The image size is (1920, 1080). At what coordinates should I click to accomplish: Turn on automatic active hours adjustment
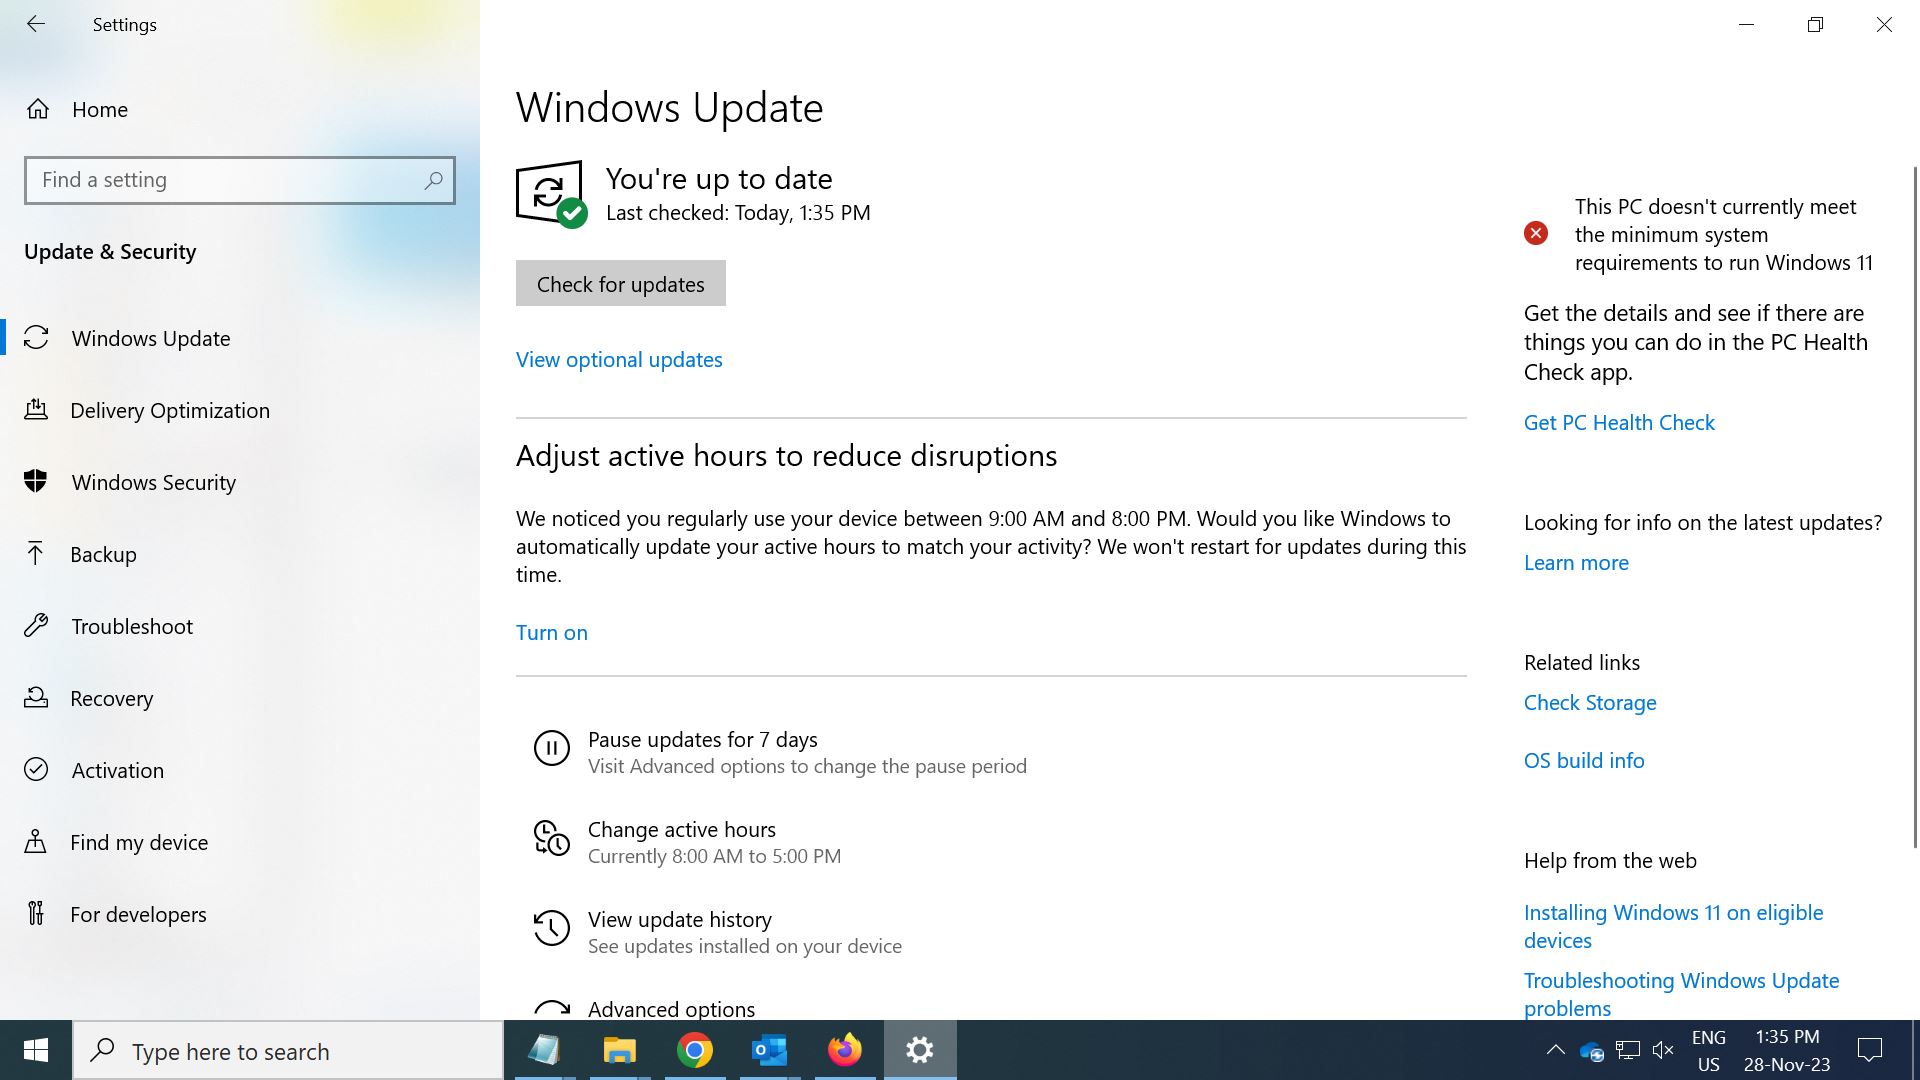click(x=551, y=632)
